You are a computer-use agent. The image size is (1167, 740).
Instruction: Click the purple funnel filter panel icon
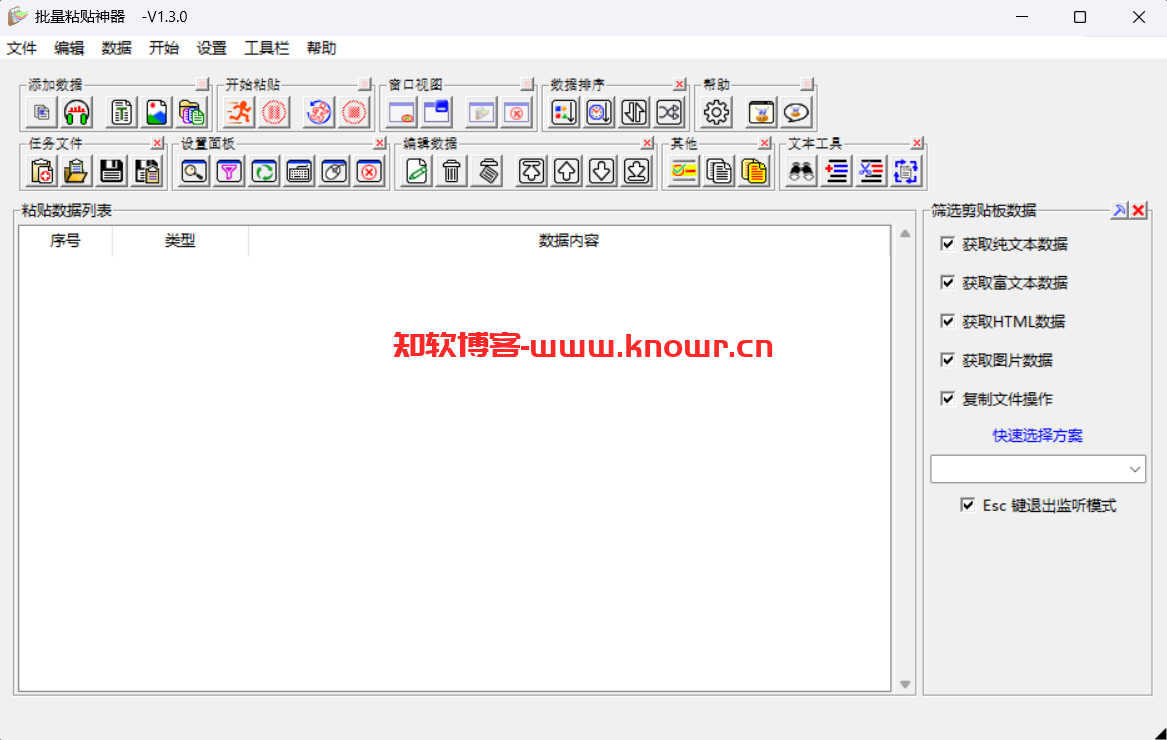pos(229,171)
